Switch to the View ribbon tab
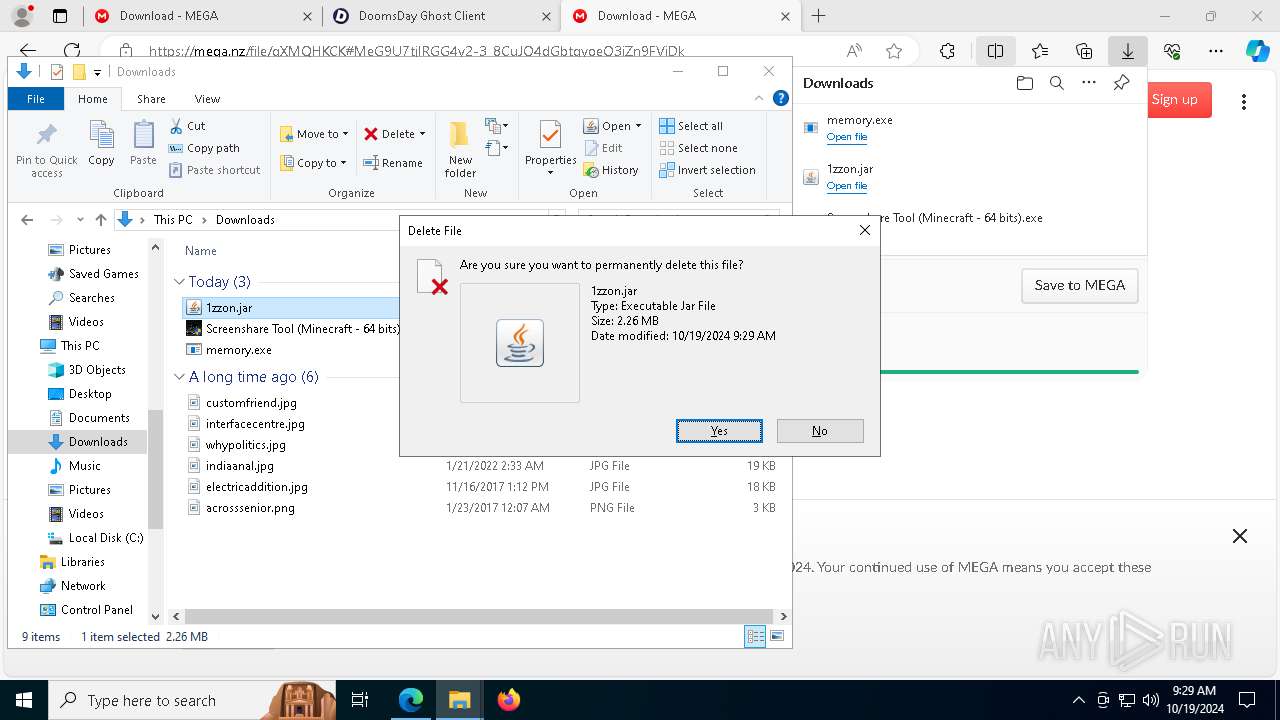The height and width of the screenshot is (720, 1280). click(x=207, y=99)
